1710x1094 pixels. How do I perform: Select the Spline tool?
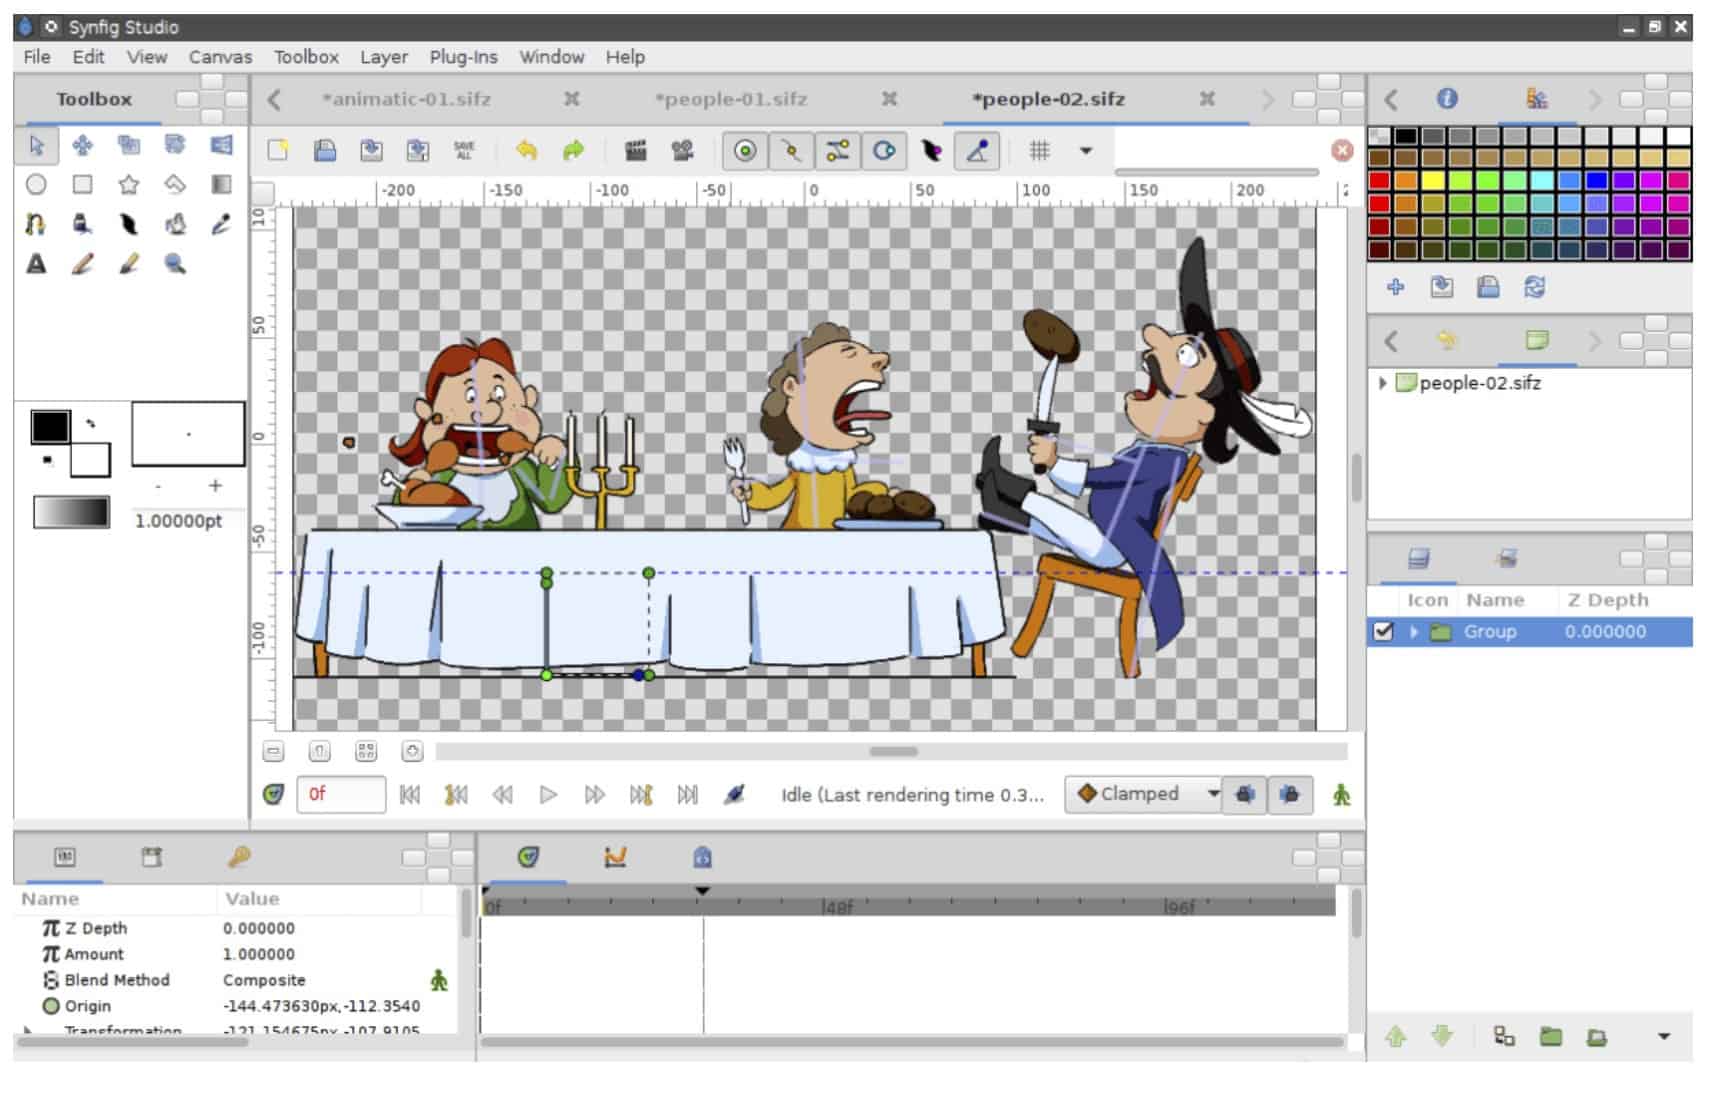(36, 224)
